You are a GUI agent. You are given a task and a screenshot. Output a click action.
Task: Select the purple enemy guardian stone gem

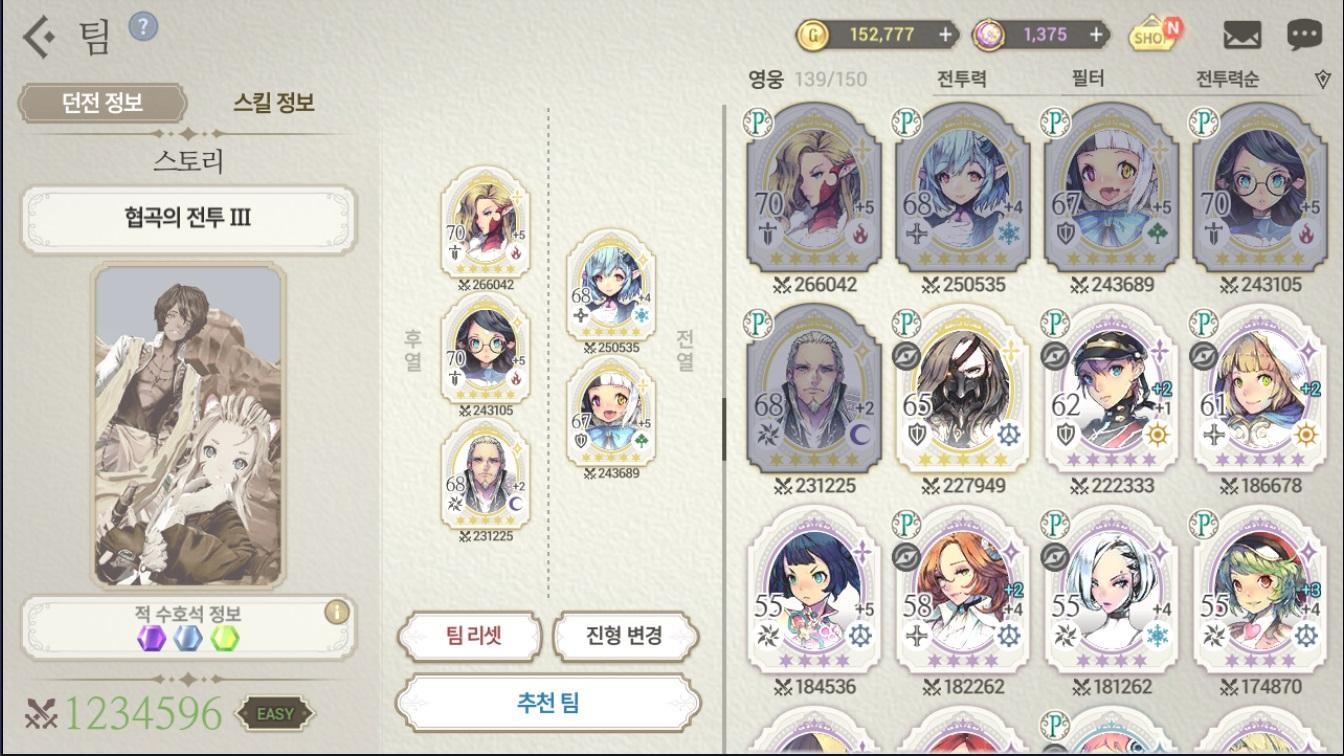click(x=151, y=637)
